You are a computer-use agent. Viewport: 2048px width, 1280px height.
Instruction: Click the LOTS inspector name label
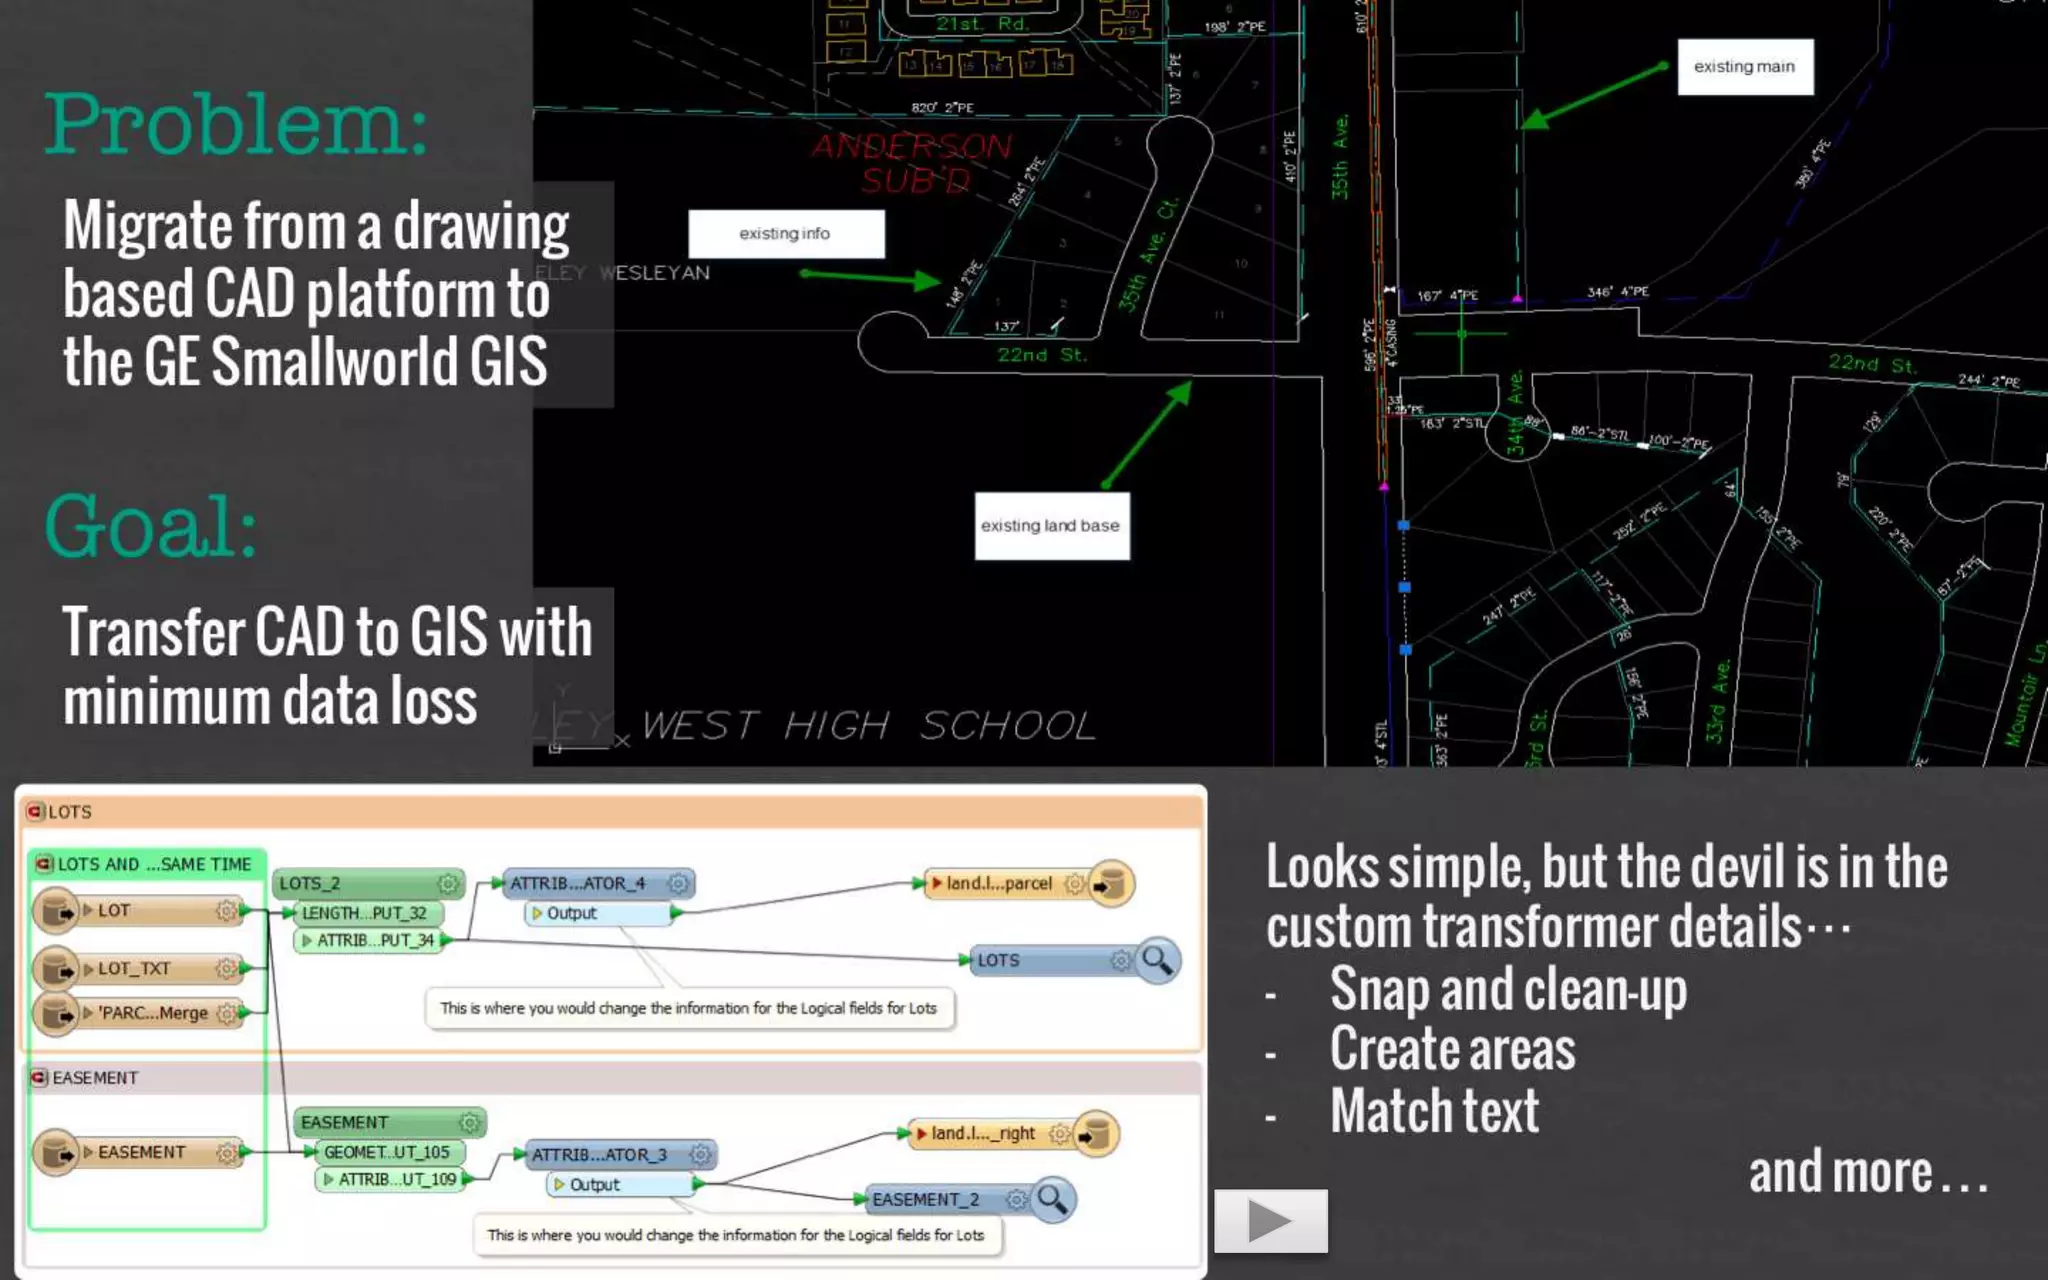click(998, 960)
